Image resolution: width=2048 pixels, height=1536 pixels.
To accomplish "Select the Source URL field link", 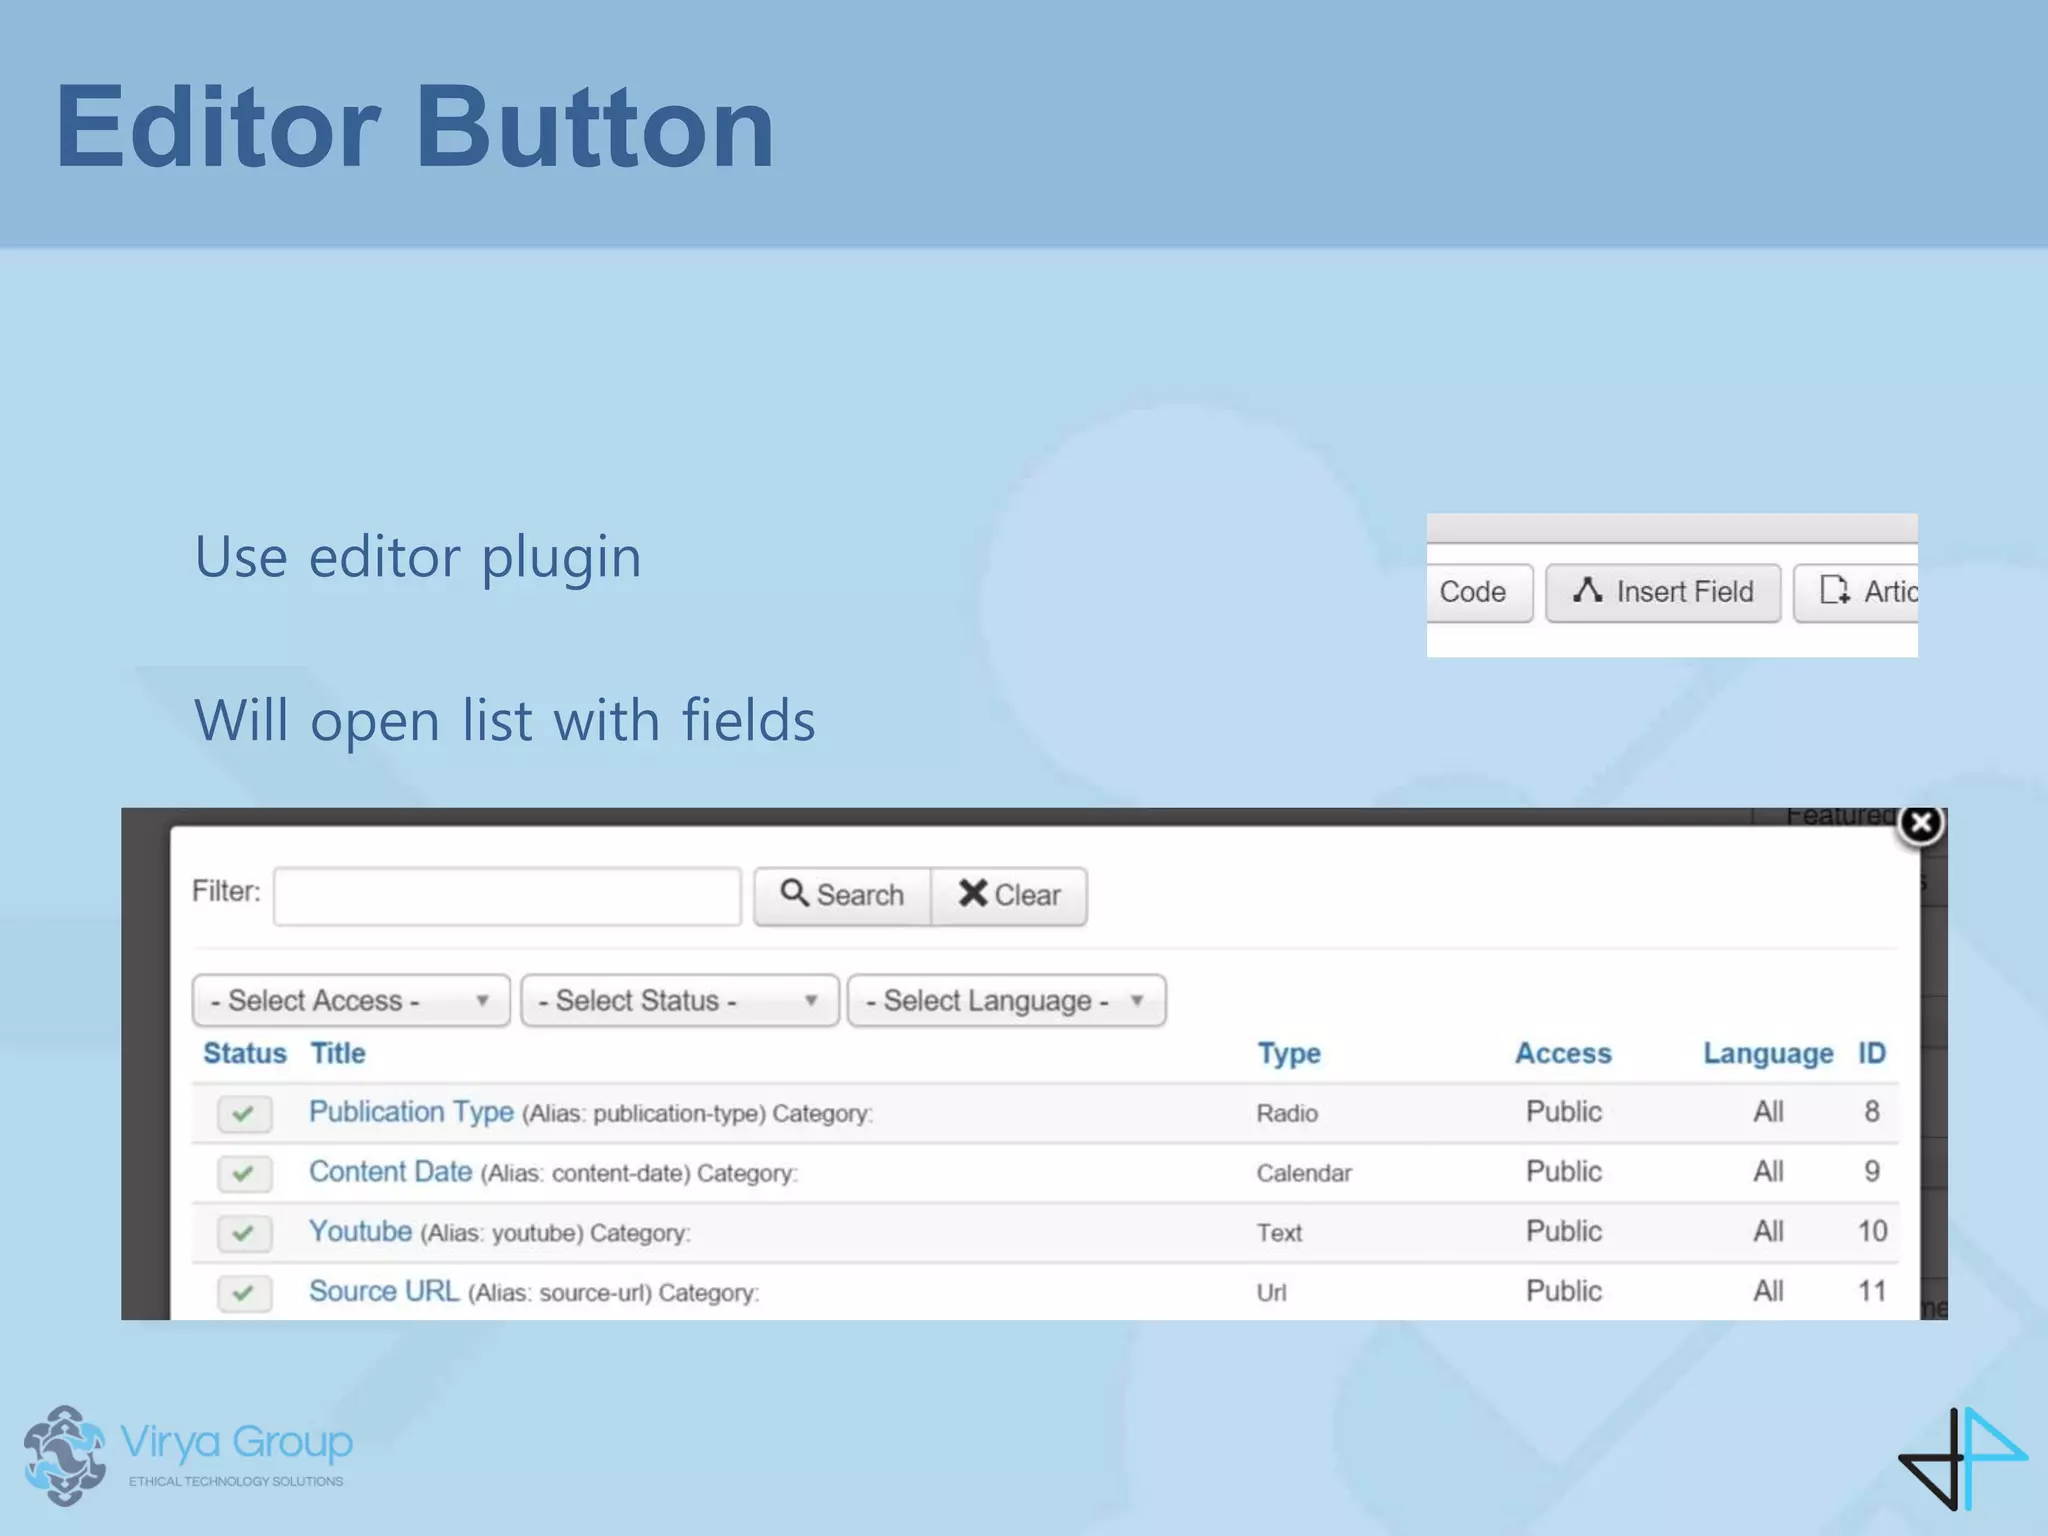I will (x=384, y=1291).
